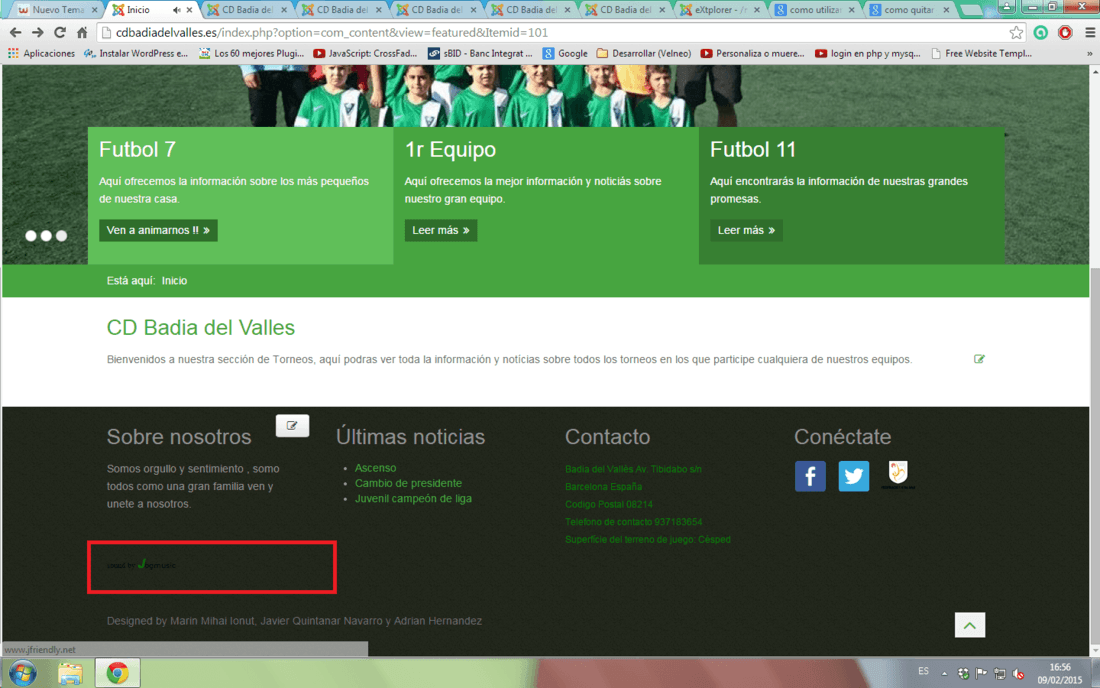
Task: Go back with browser back arrow
Action: pos(15,33)
